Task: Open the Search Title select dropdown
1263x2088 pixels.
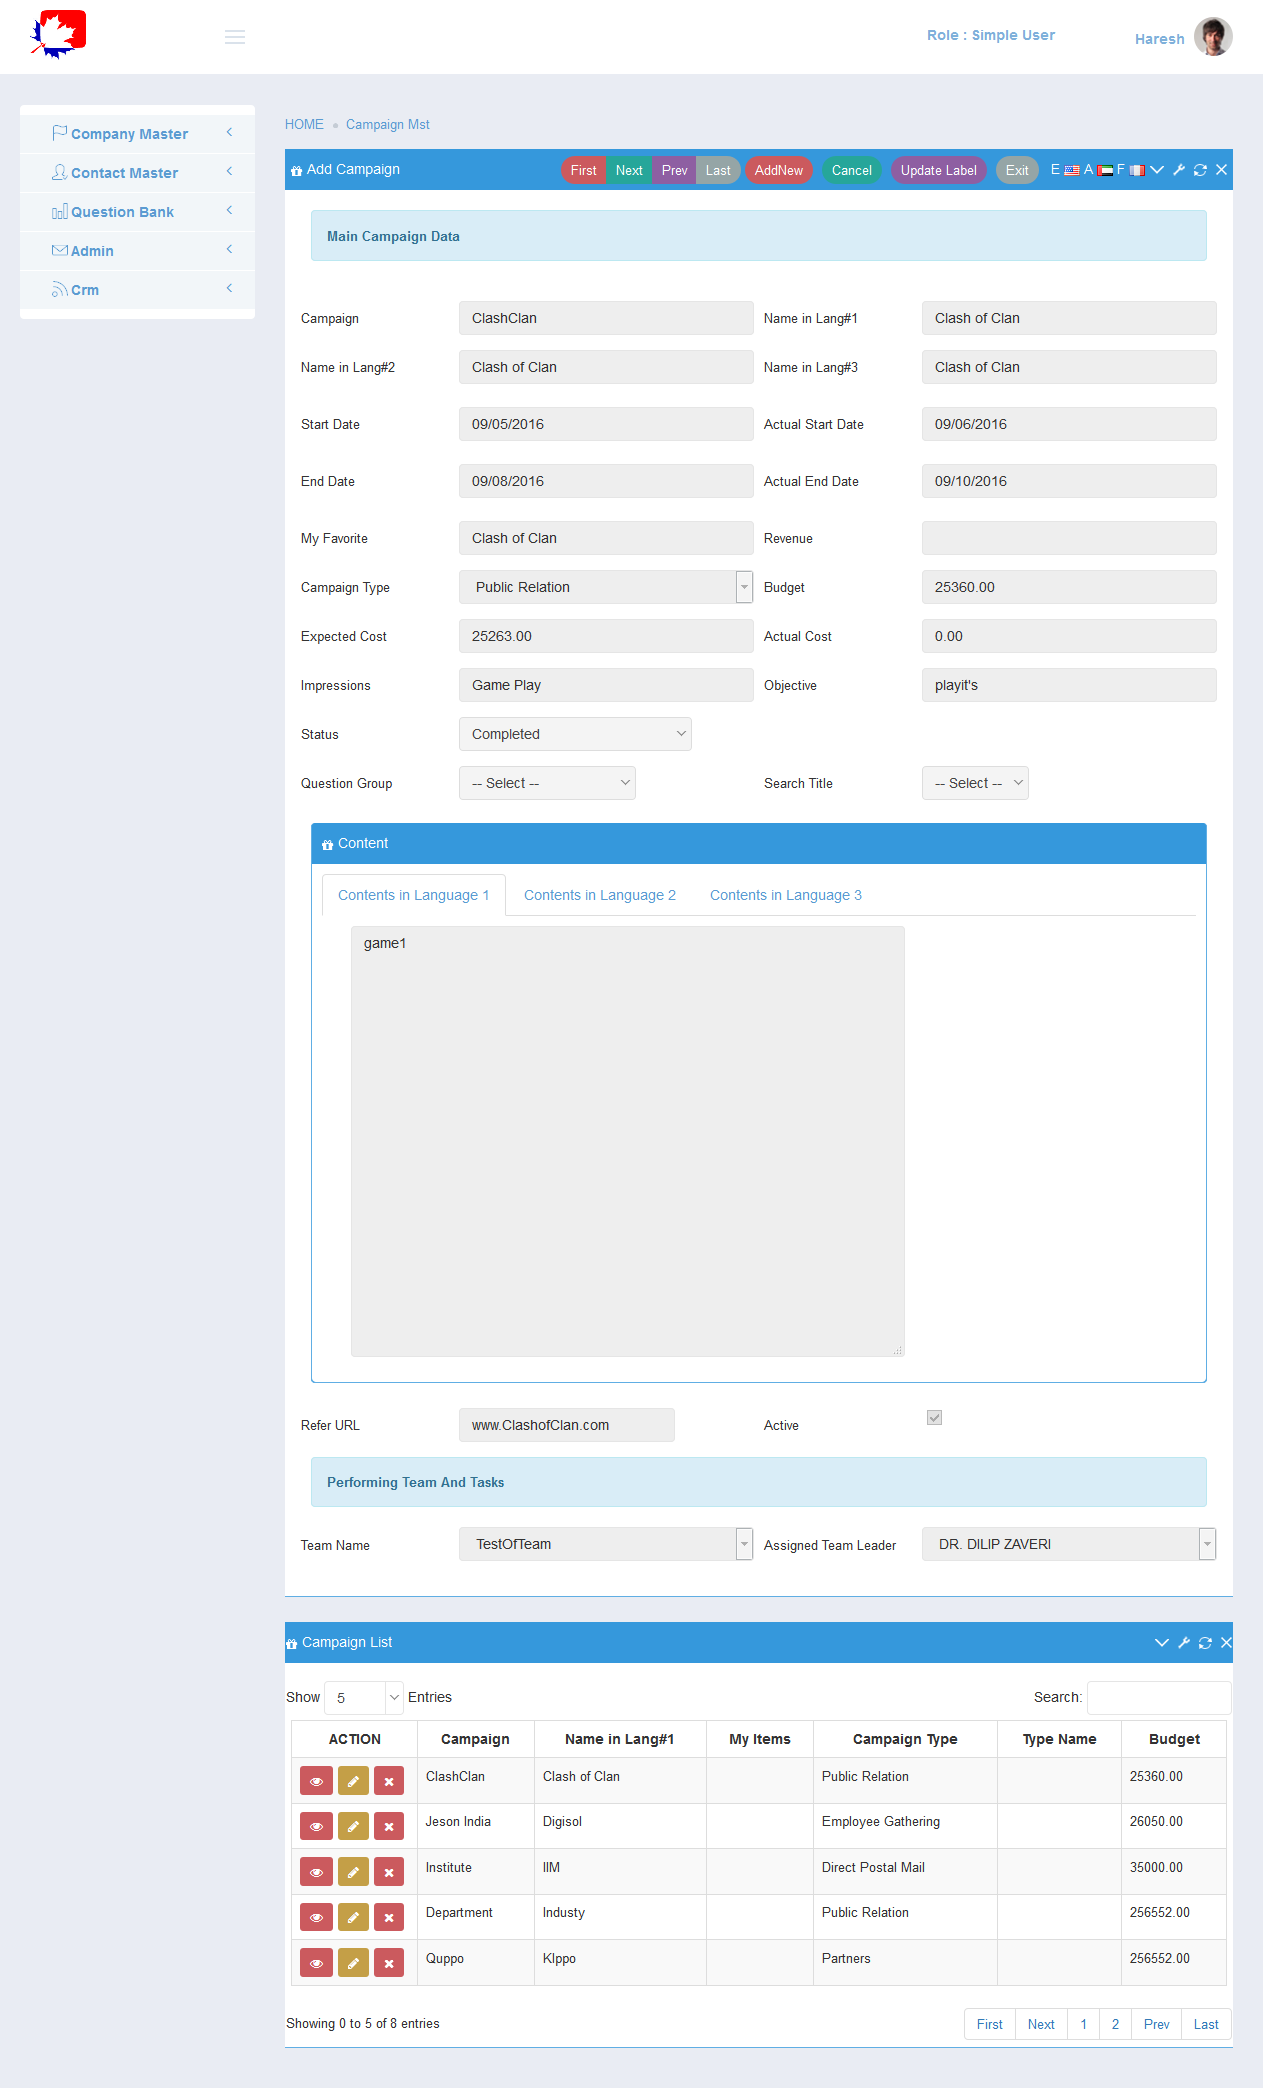Action: (x=975, y=783)
